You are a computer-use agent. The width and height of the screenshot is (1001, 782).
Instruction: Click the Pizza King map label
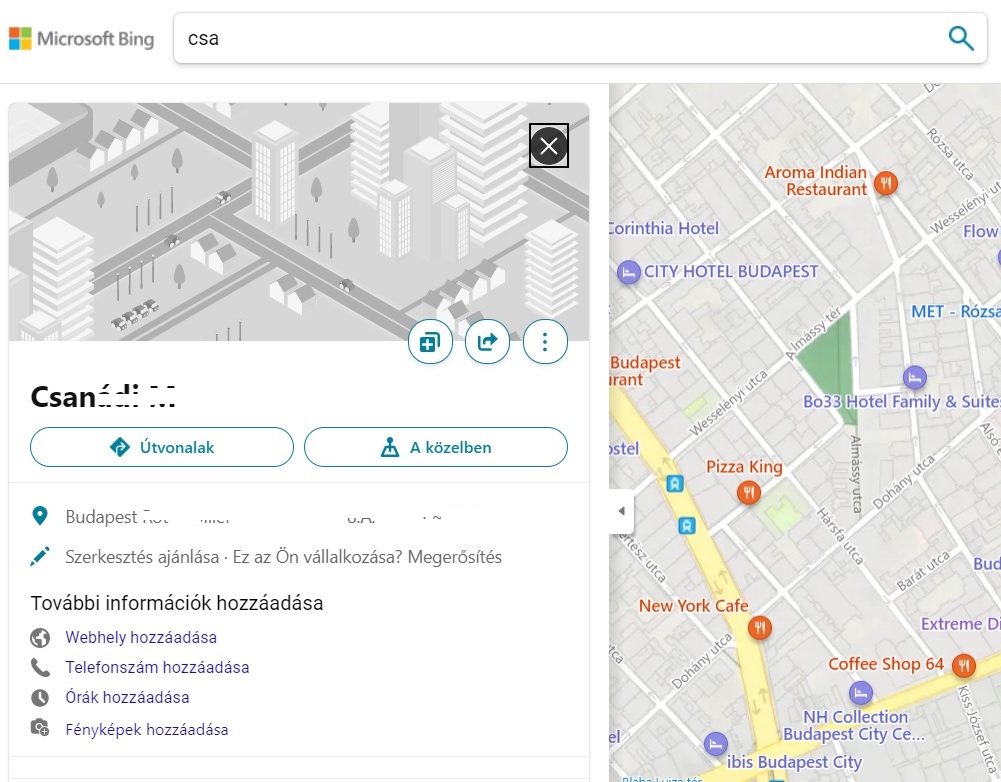coord(744,467)
